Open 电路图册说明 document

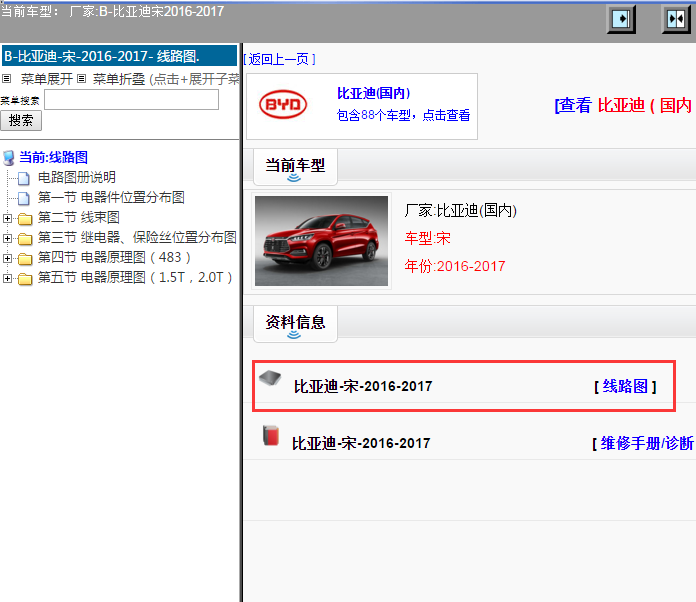(x=77, y=177)
